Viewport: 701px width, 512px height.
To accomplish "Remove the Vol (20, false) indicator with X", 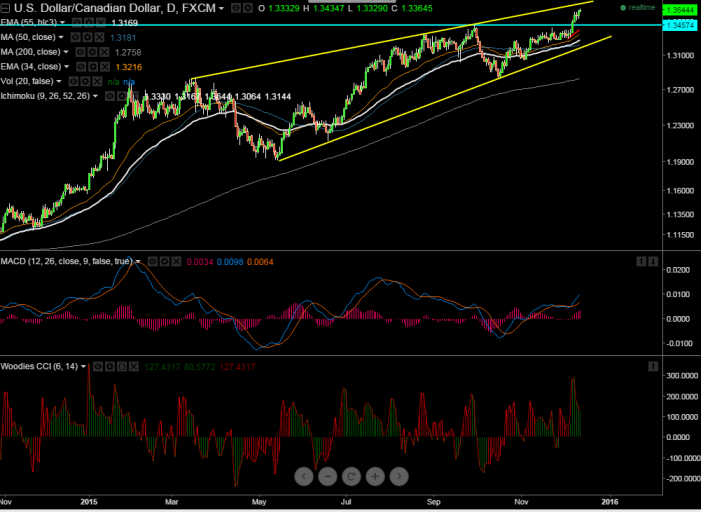I will (97, 82).
